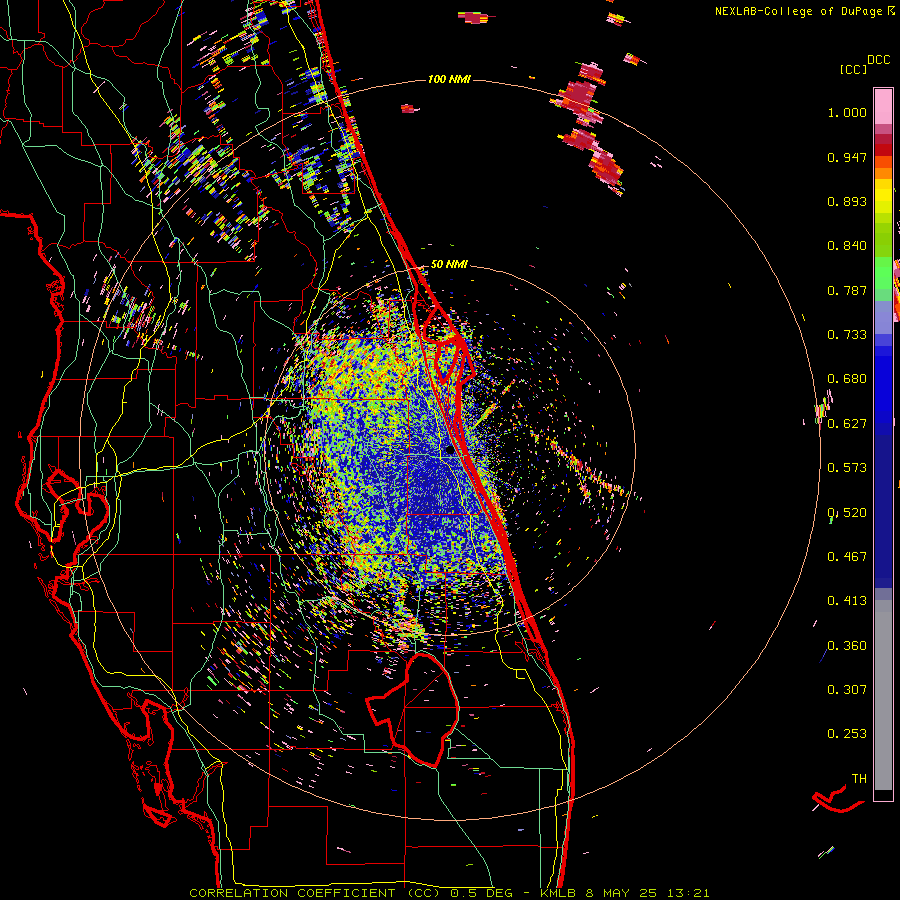Click the 0.680 color scale value

(847, 379)
